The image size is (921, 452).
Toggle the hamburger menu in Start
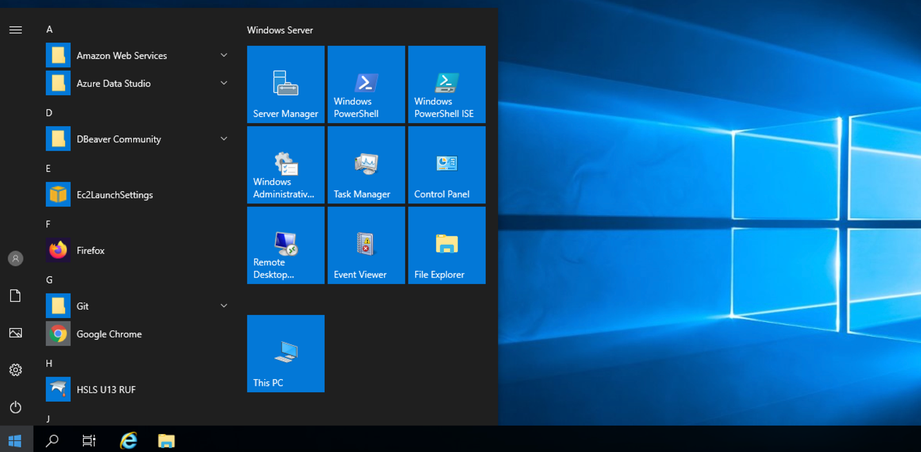click(15, 30)
